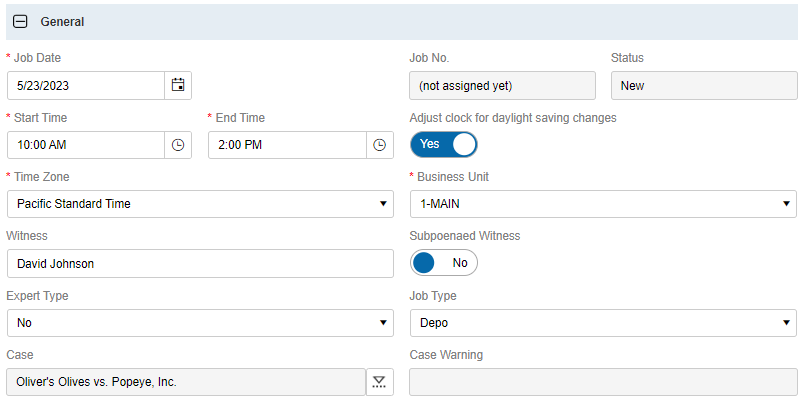Screen dimensions: 805x415
Task: Open the Start Time clock picker
Action: pyautogui.click(x=178, y=145)
